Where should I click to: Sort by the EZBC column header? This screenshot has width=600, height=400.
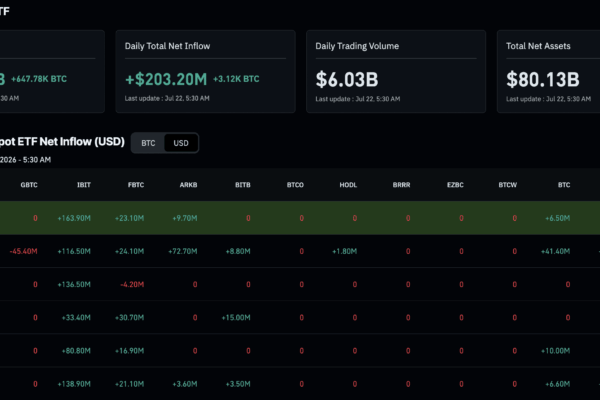(455, 185)
